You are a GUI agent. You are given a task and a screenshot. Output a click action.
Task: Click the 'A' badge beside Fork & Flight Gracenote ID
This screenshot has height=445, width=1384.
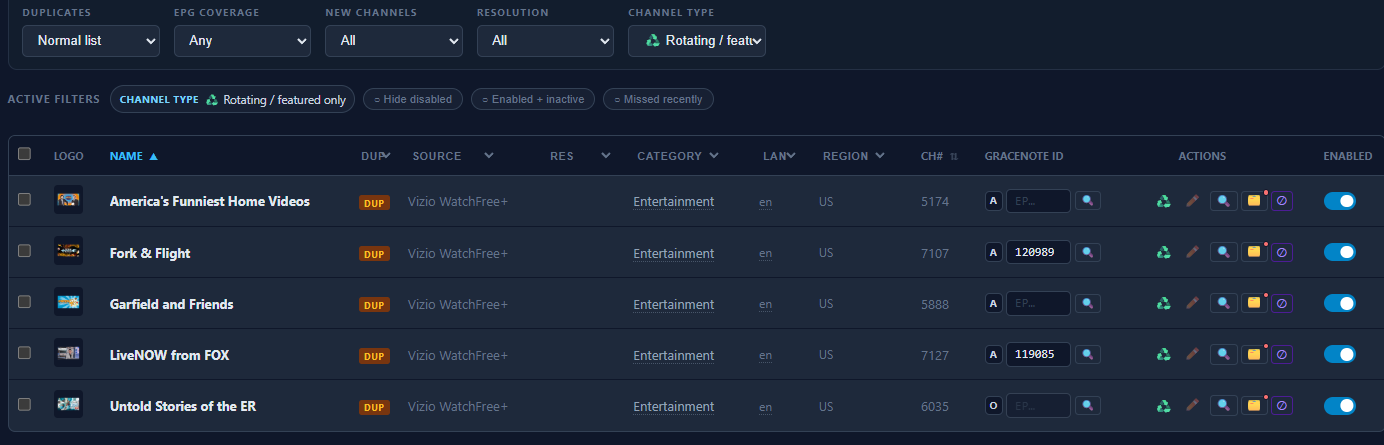pyautogui.click(x=993, y=252)
